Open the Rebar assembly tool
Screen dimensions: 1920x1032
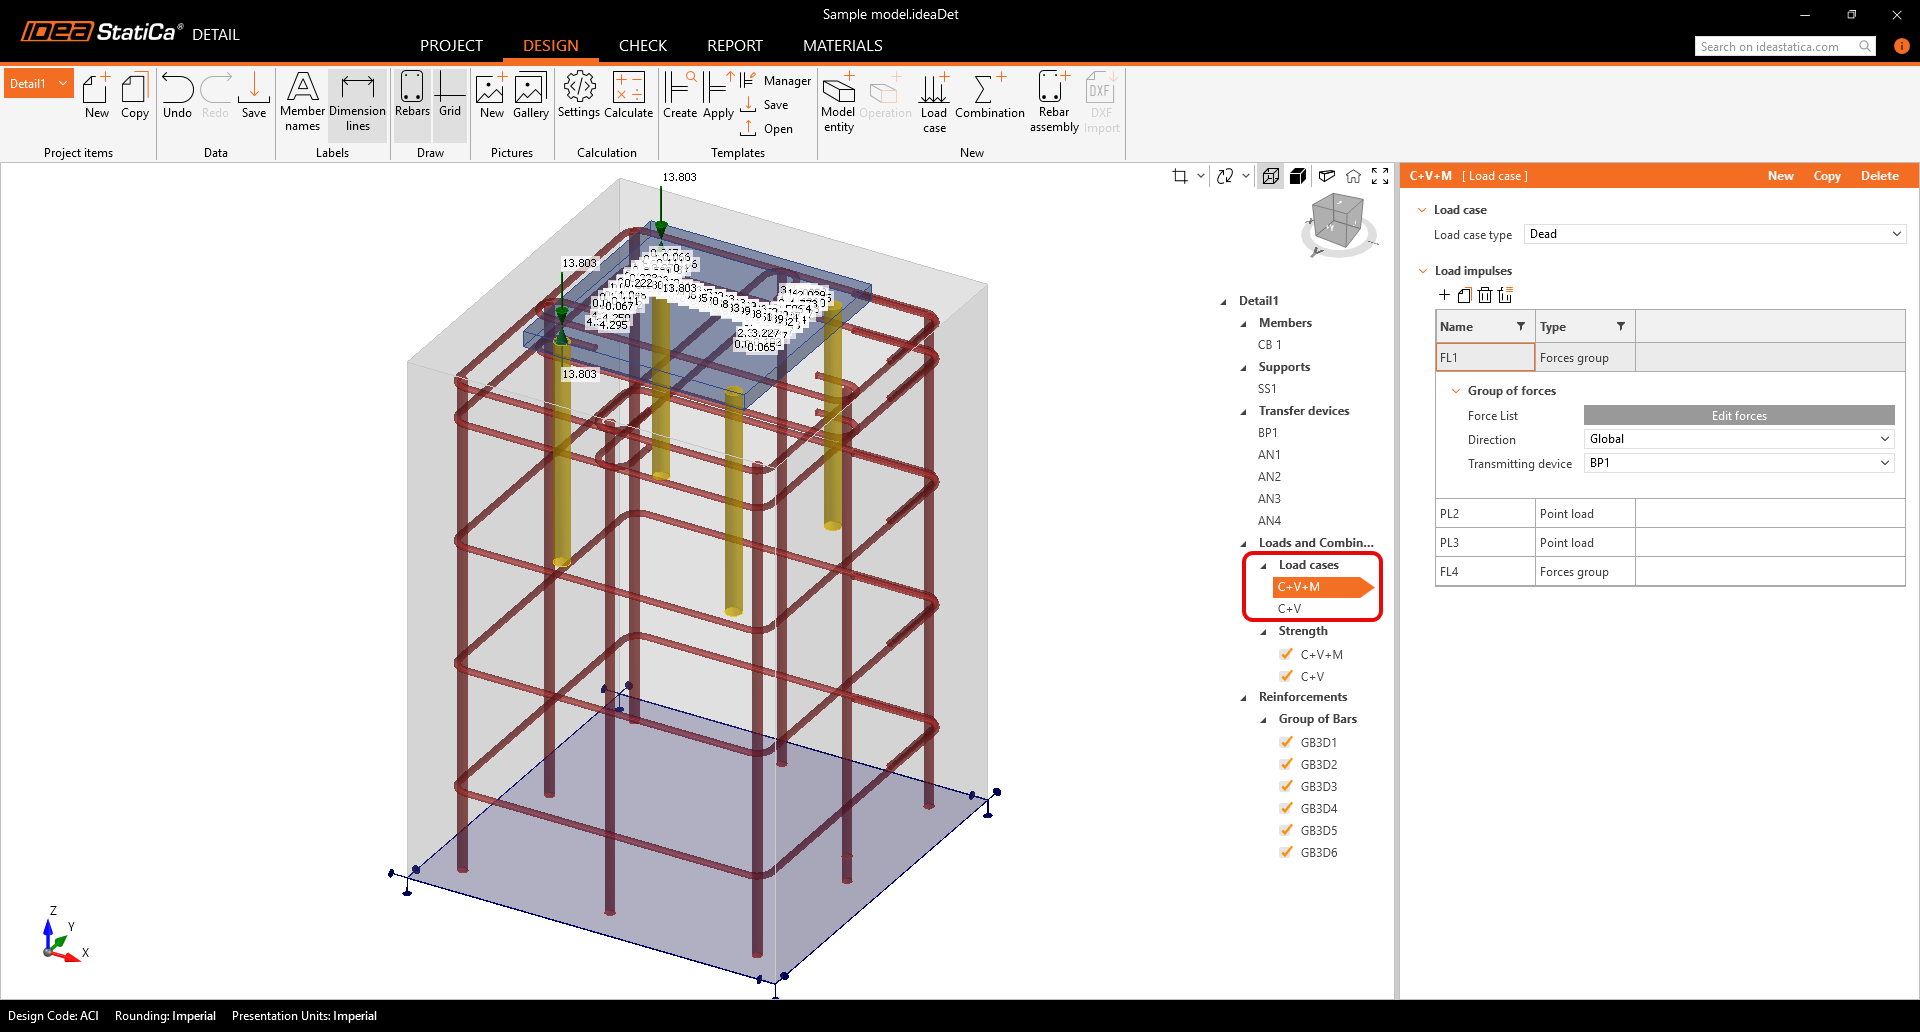(x=1053, y=100)
